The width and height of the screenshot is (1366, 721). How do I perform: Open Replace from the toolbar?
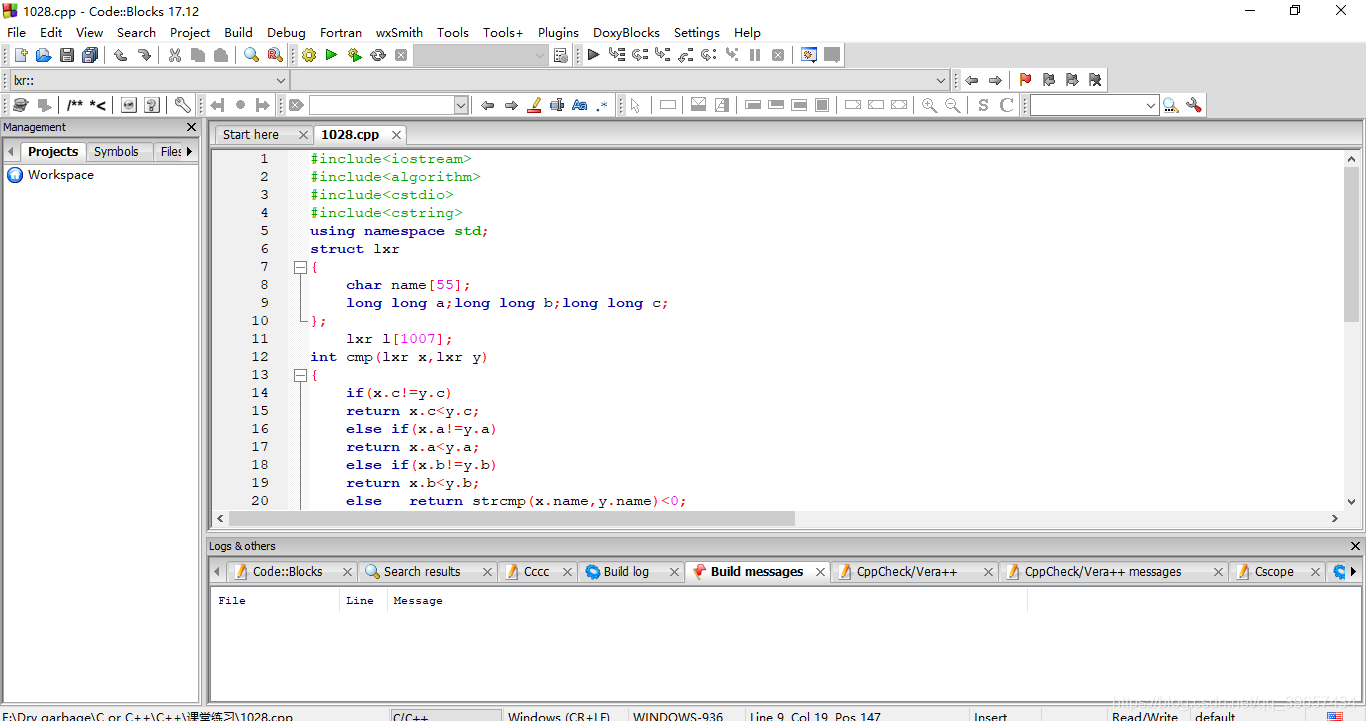pos(275,55)
